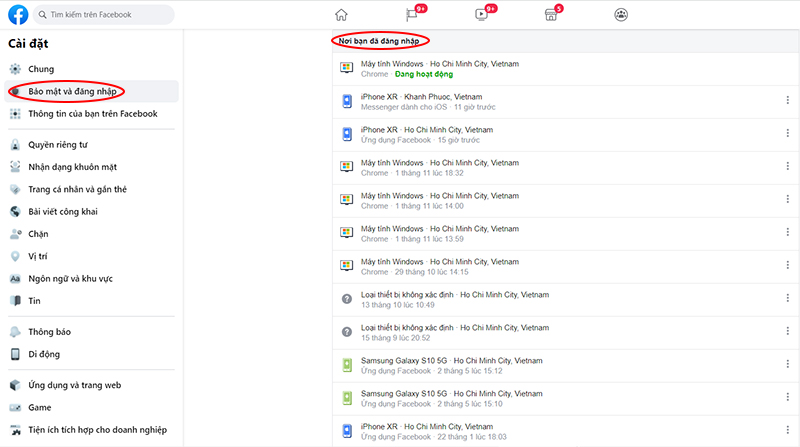Screen dimensions: 800x447
Task: Click the Quyền riêng tư lock icon
Action: [x=15, y=145]
